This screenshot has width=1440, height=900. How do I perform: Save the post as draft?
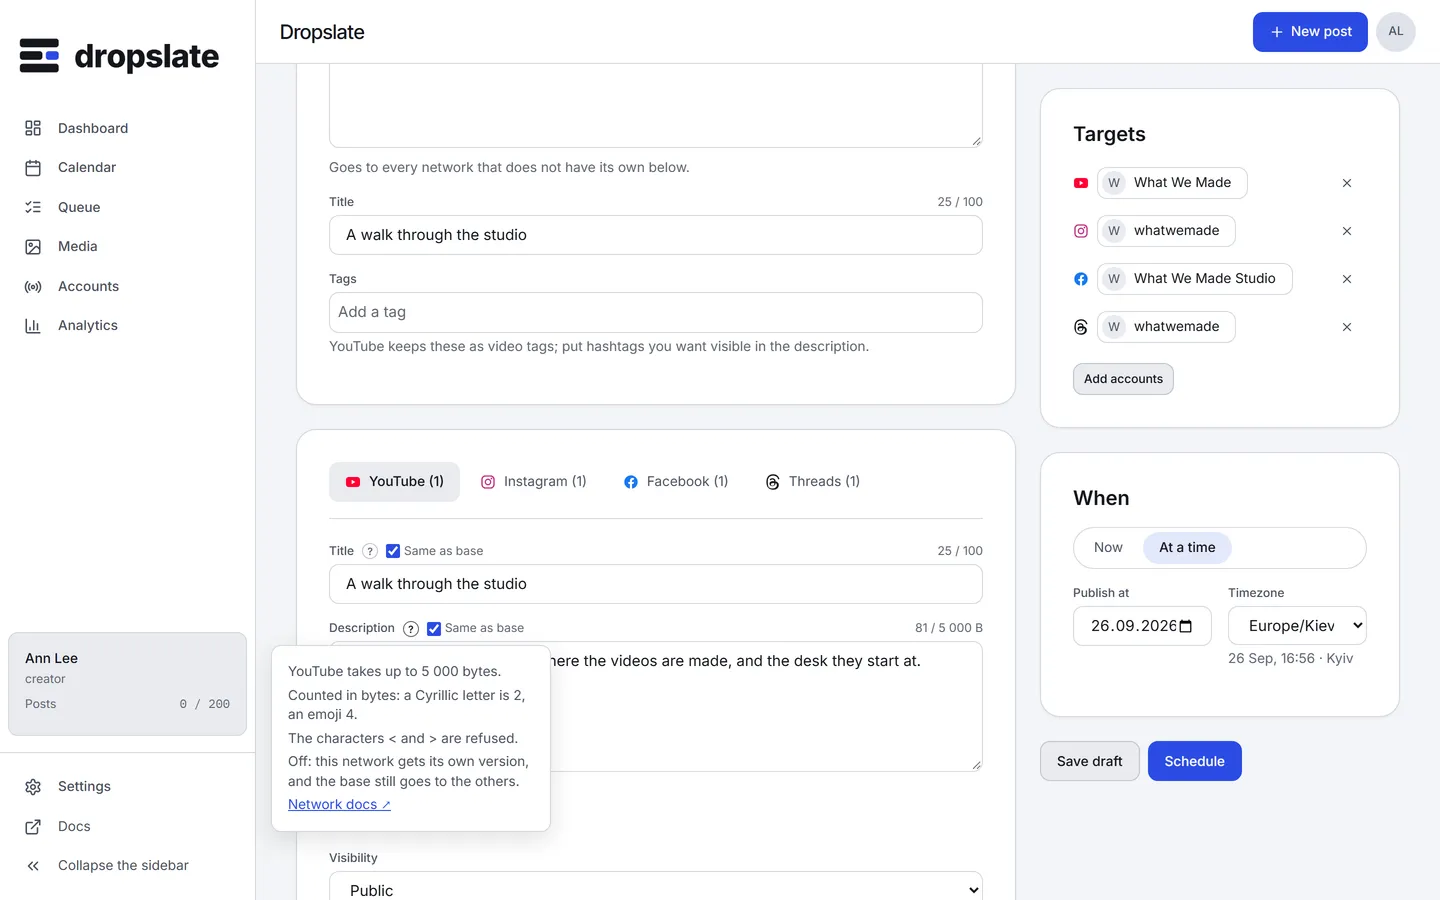(1090, 761)
